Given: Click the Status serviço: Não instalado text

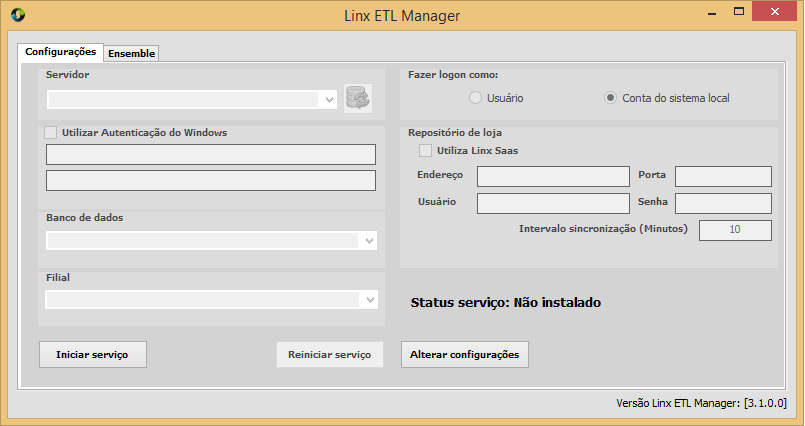Looking at the screenshot, I should 506,303.
